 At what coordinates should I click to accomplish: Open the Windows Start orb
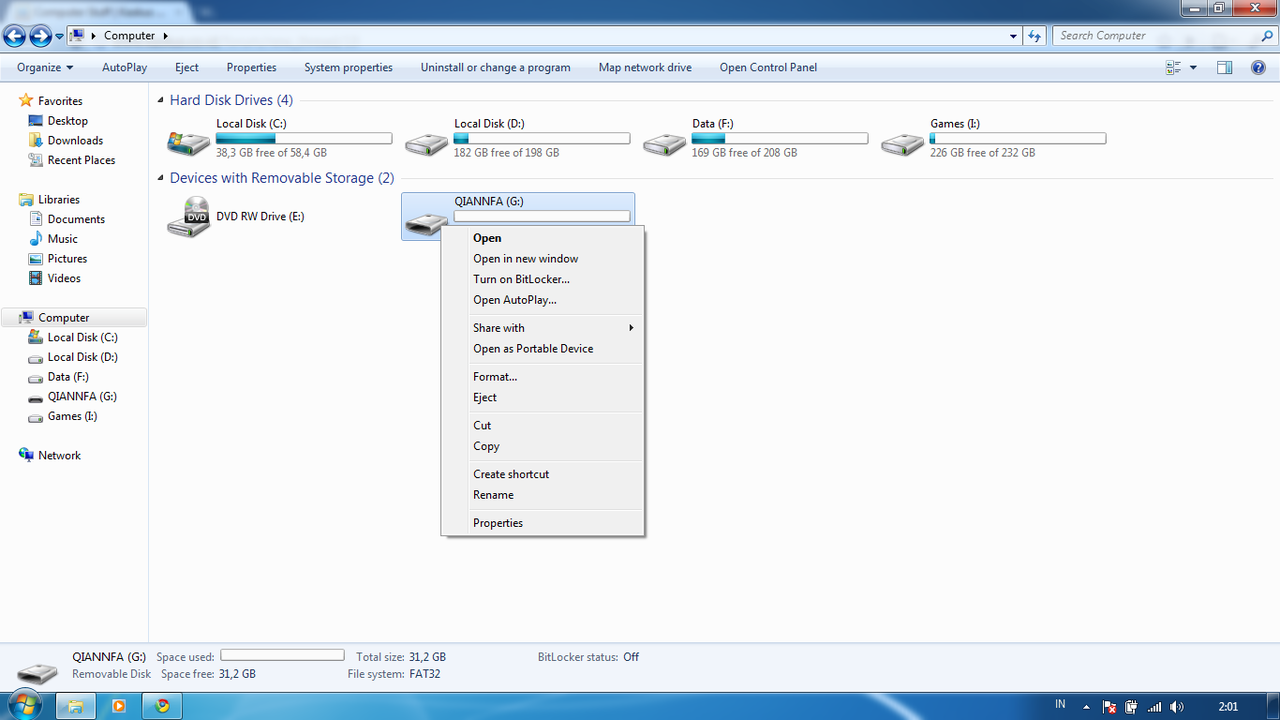tap(24, 704)
